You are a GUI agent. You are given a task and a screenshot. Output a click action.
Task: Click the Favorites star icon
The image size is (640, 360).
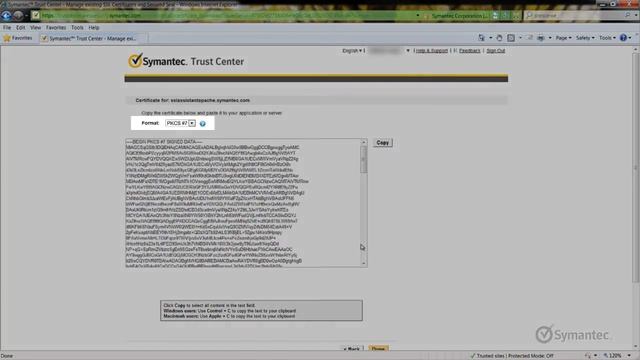7,38
